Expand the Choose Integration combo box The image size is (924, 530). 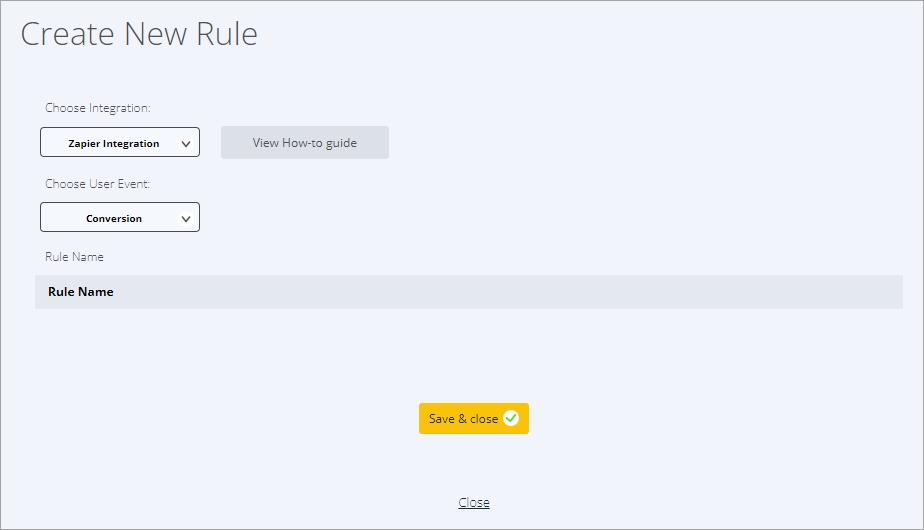[x=120, y=142]
